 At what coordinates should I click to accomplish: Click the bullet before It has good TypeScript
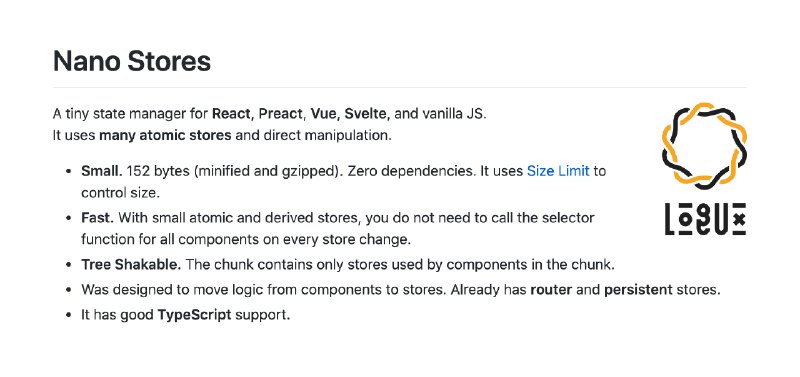(x=69, y=315)
